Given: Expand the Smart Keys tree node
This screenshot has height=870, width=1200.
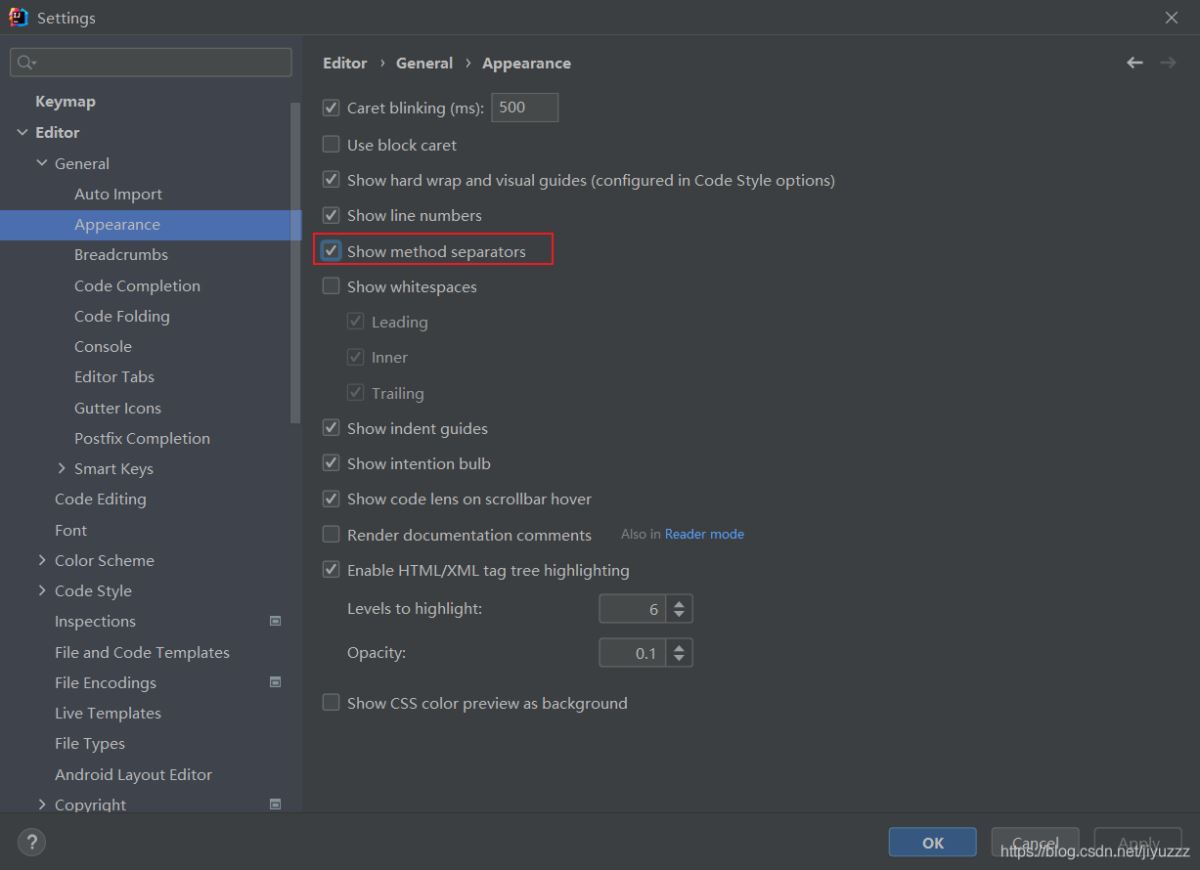Looking at the screenshot, I should [x=62, y=468].
